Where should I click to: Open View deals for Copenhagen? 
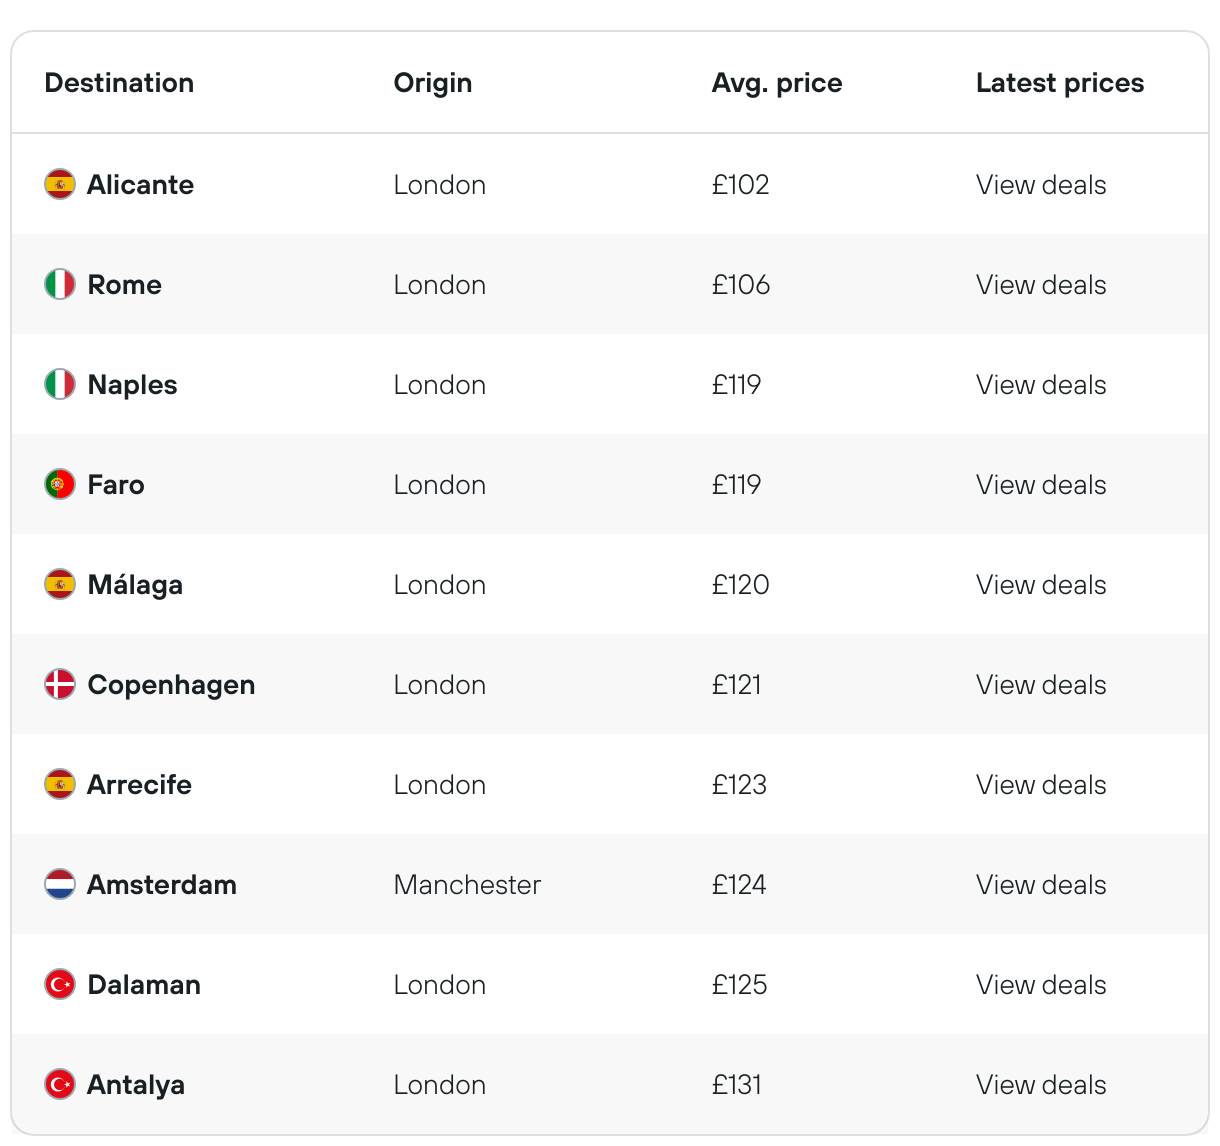[x=1041, y=685]
